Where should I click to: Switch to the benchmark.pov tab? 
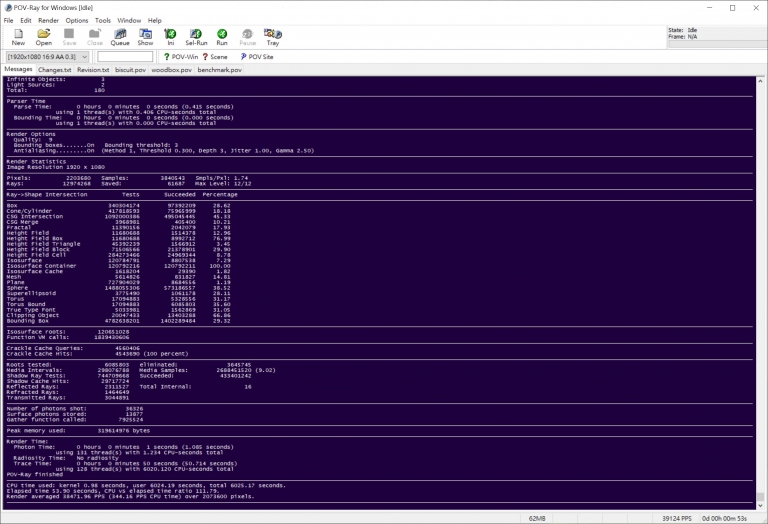(219, 70)
